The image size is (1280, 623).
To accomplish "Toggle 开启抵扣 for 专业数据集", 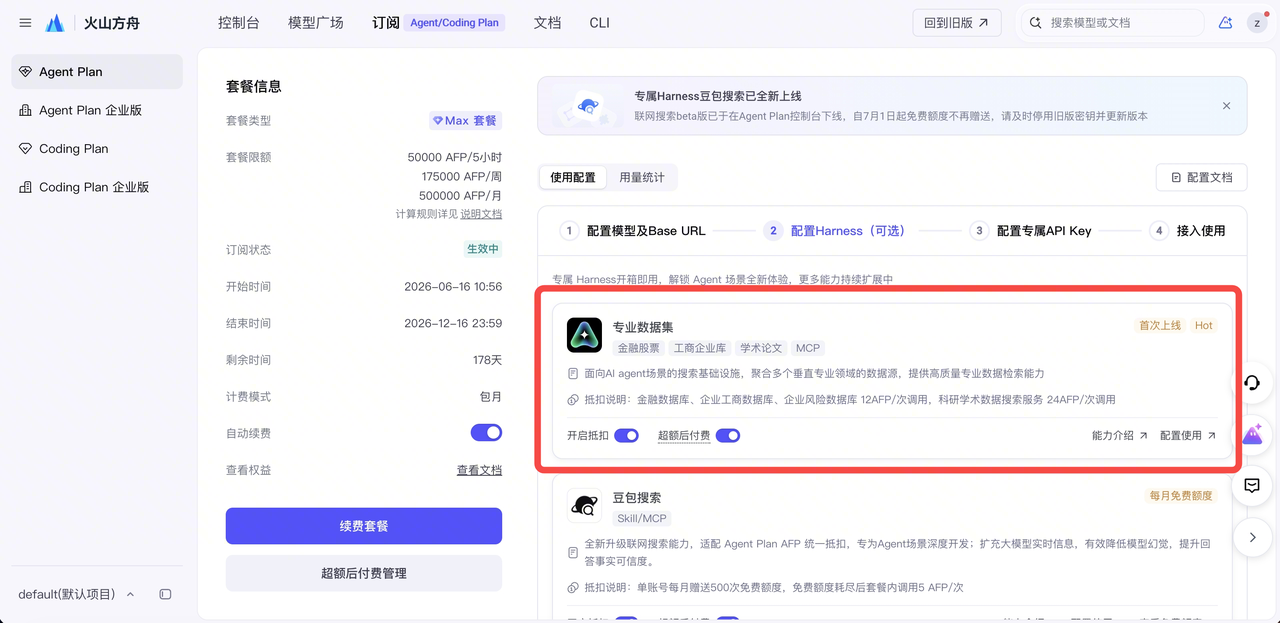I will (x=626, y=435).
